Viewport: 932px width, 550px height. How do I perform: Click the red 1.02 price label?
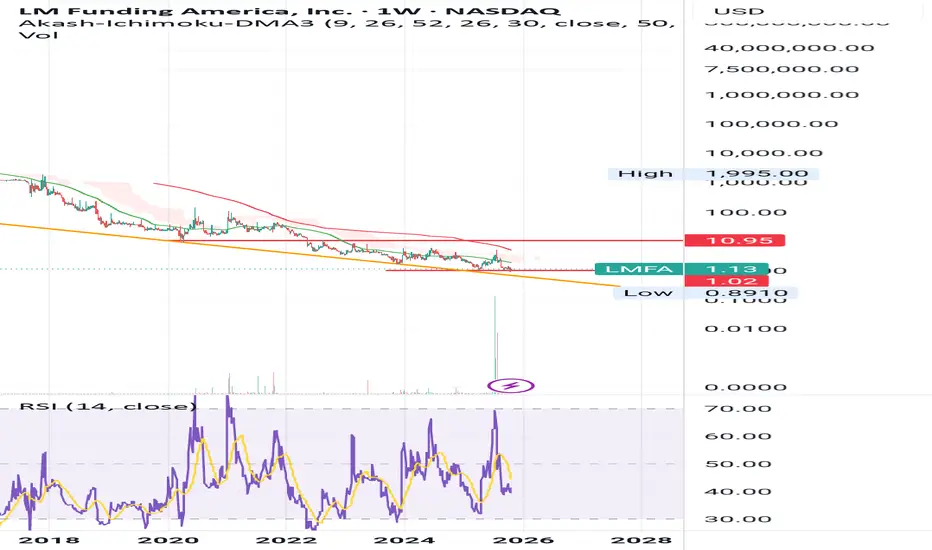coord(726,281)
